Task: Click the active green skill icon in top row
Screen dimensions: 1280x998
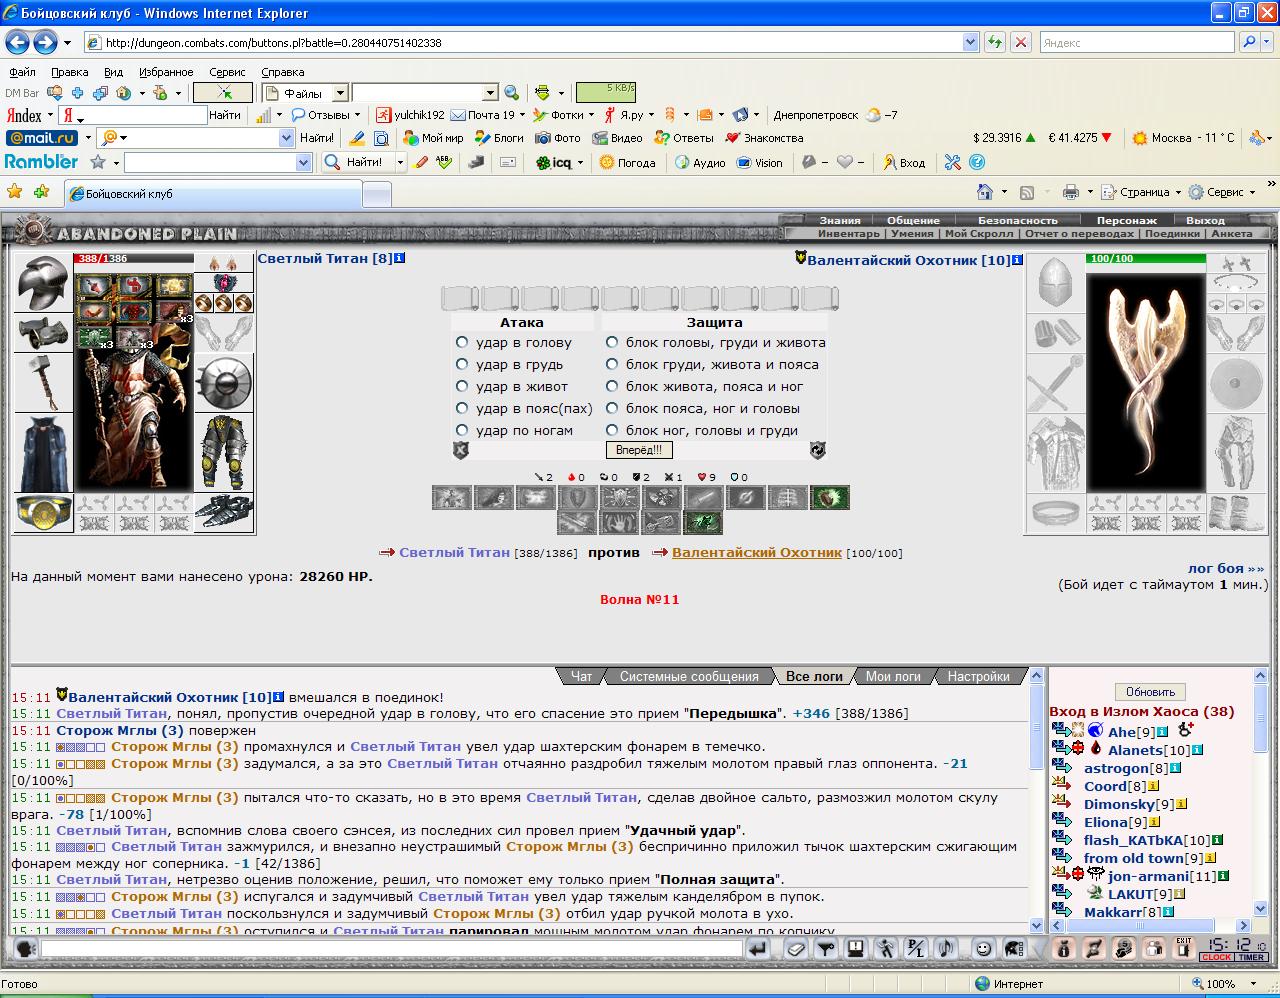Action: click(x=829, y=497)
